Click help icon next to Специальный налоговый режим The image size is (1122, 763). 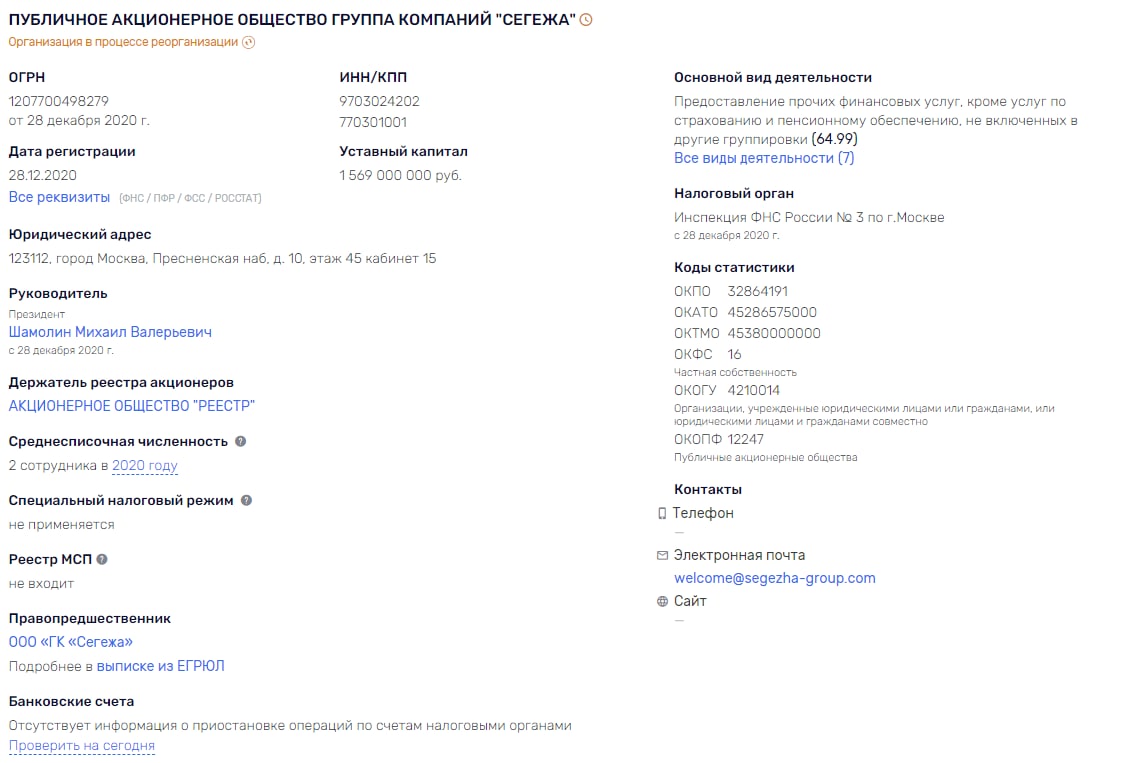[246, 500]
